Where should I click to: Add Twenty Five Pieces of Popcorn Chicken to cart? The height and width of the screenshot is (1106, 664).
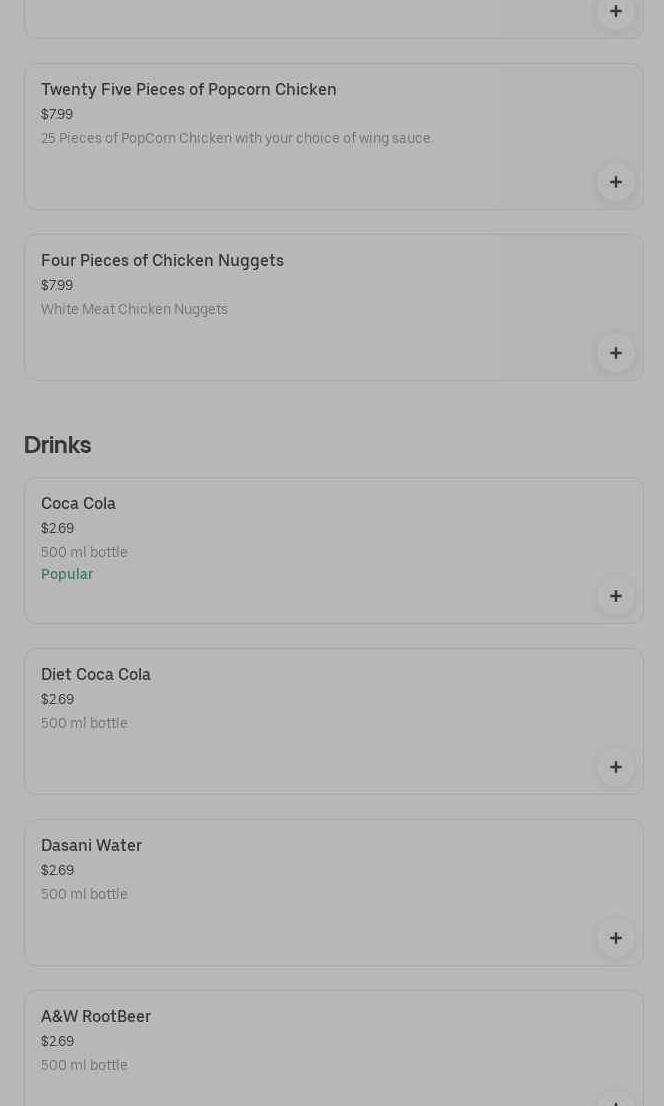point(615,182)
